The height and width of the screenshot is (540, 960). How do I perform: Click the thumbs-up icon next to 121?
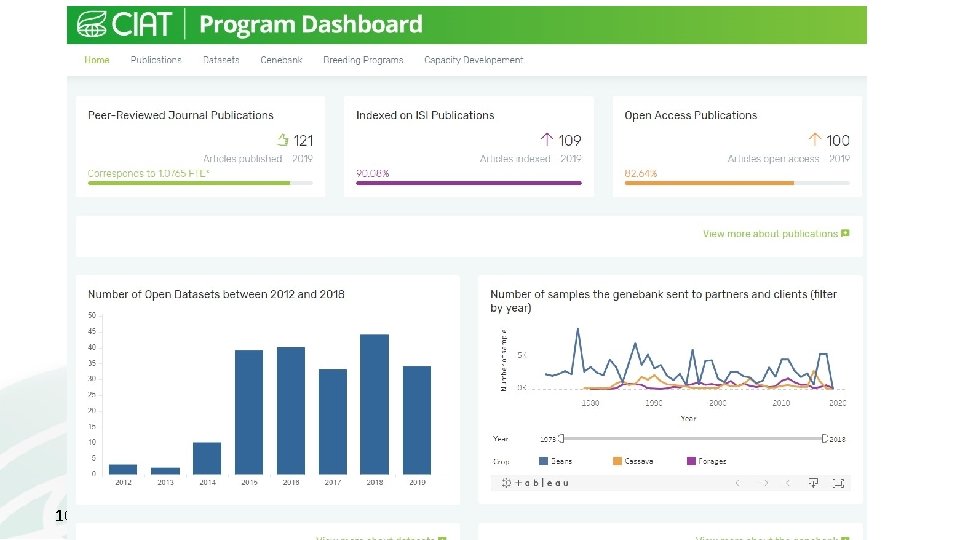point(282,140)
